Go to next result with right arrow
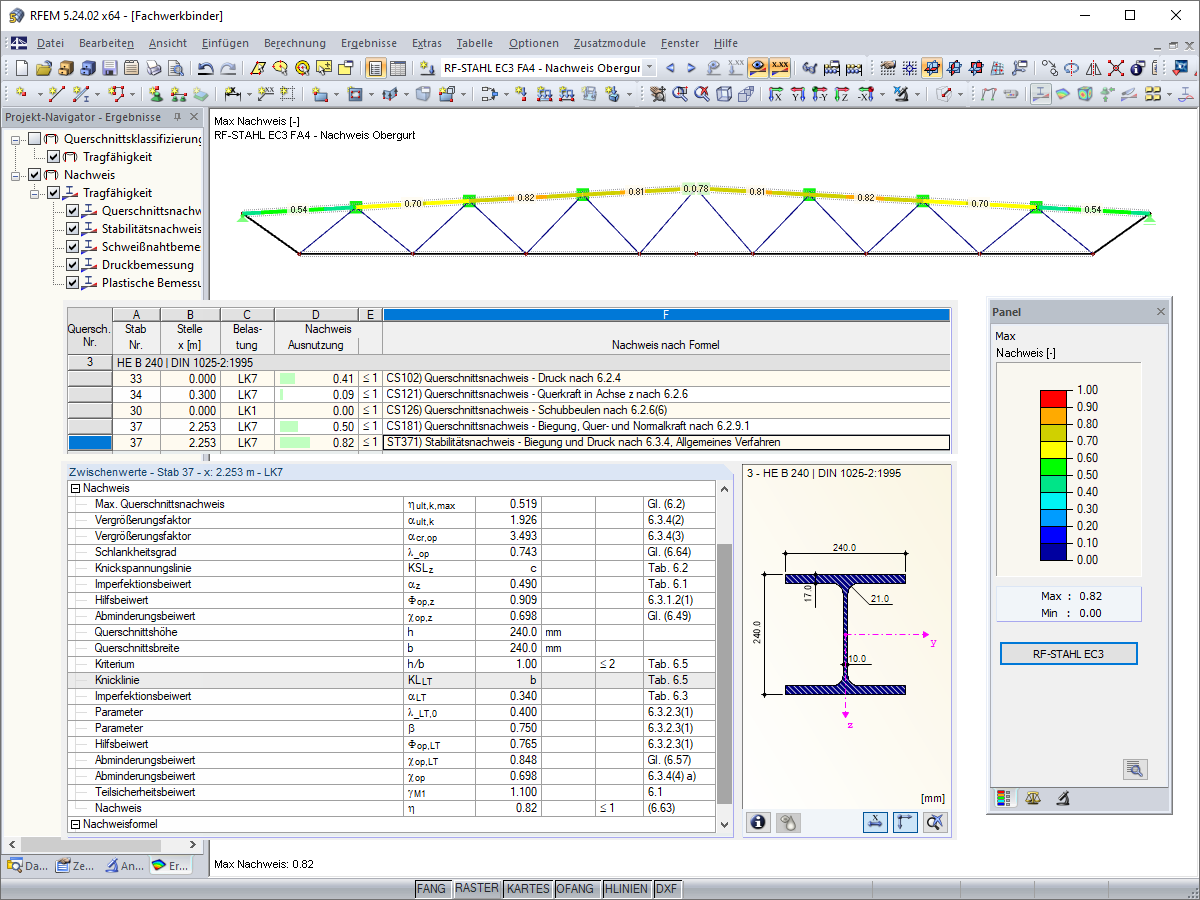Image resolution: width=1200 pixels, height=900 pixels. pyautogui.click(x=692, y=68)
